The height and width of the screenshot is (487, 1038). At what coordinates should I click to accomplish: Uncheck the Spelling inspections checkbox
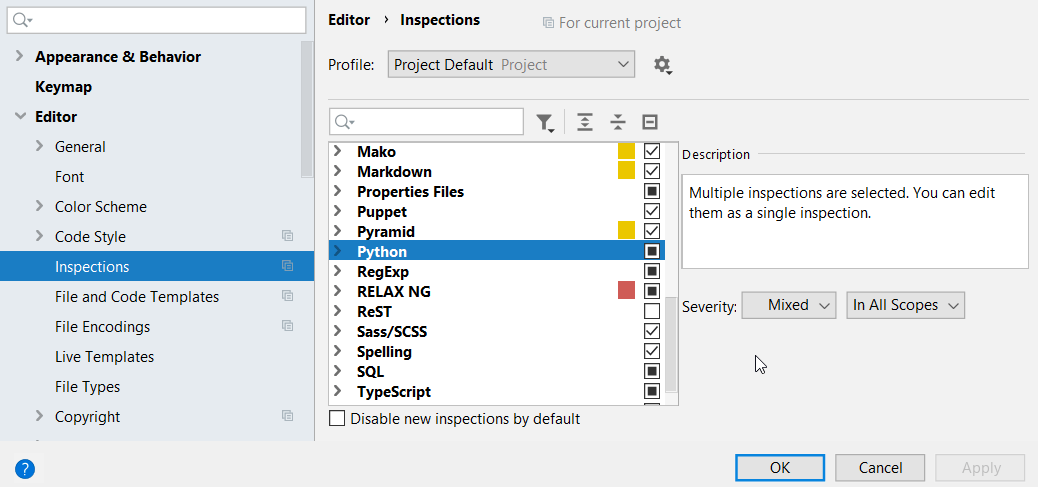click(652, 351)
